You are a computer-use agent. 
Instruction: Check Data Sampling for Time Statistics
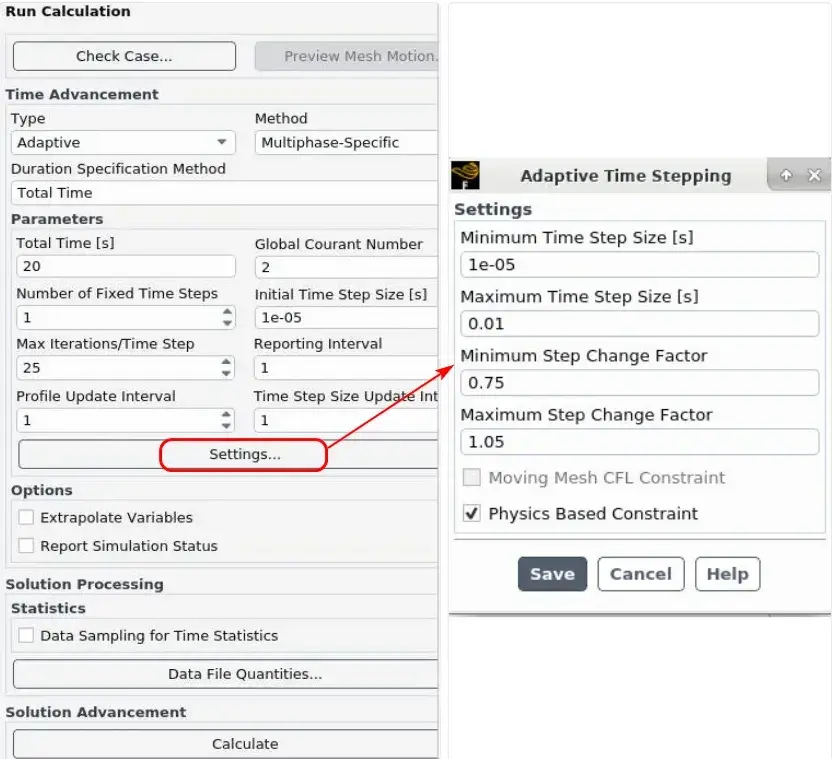[26, 635]
